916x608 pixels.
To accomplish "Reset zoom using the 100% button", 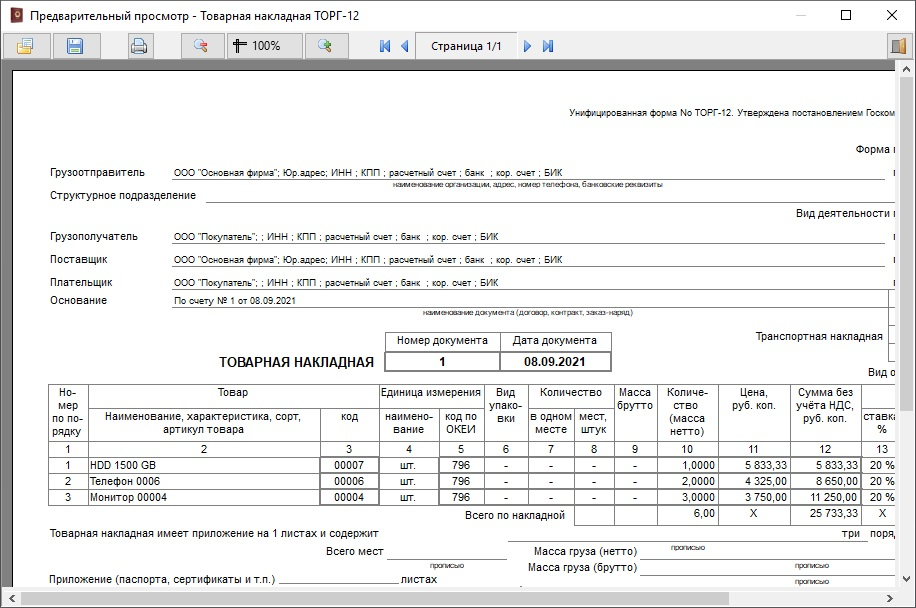I will (x=257, y=46).
